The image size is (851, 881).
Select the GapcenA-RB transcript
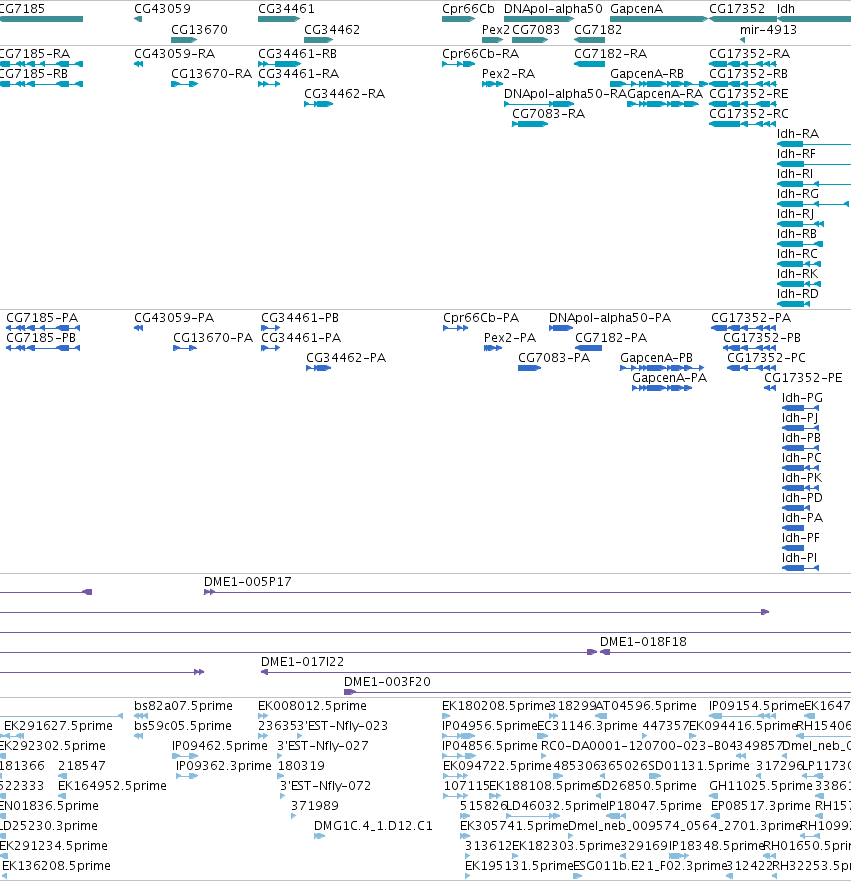(658, 84)
